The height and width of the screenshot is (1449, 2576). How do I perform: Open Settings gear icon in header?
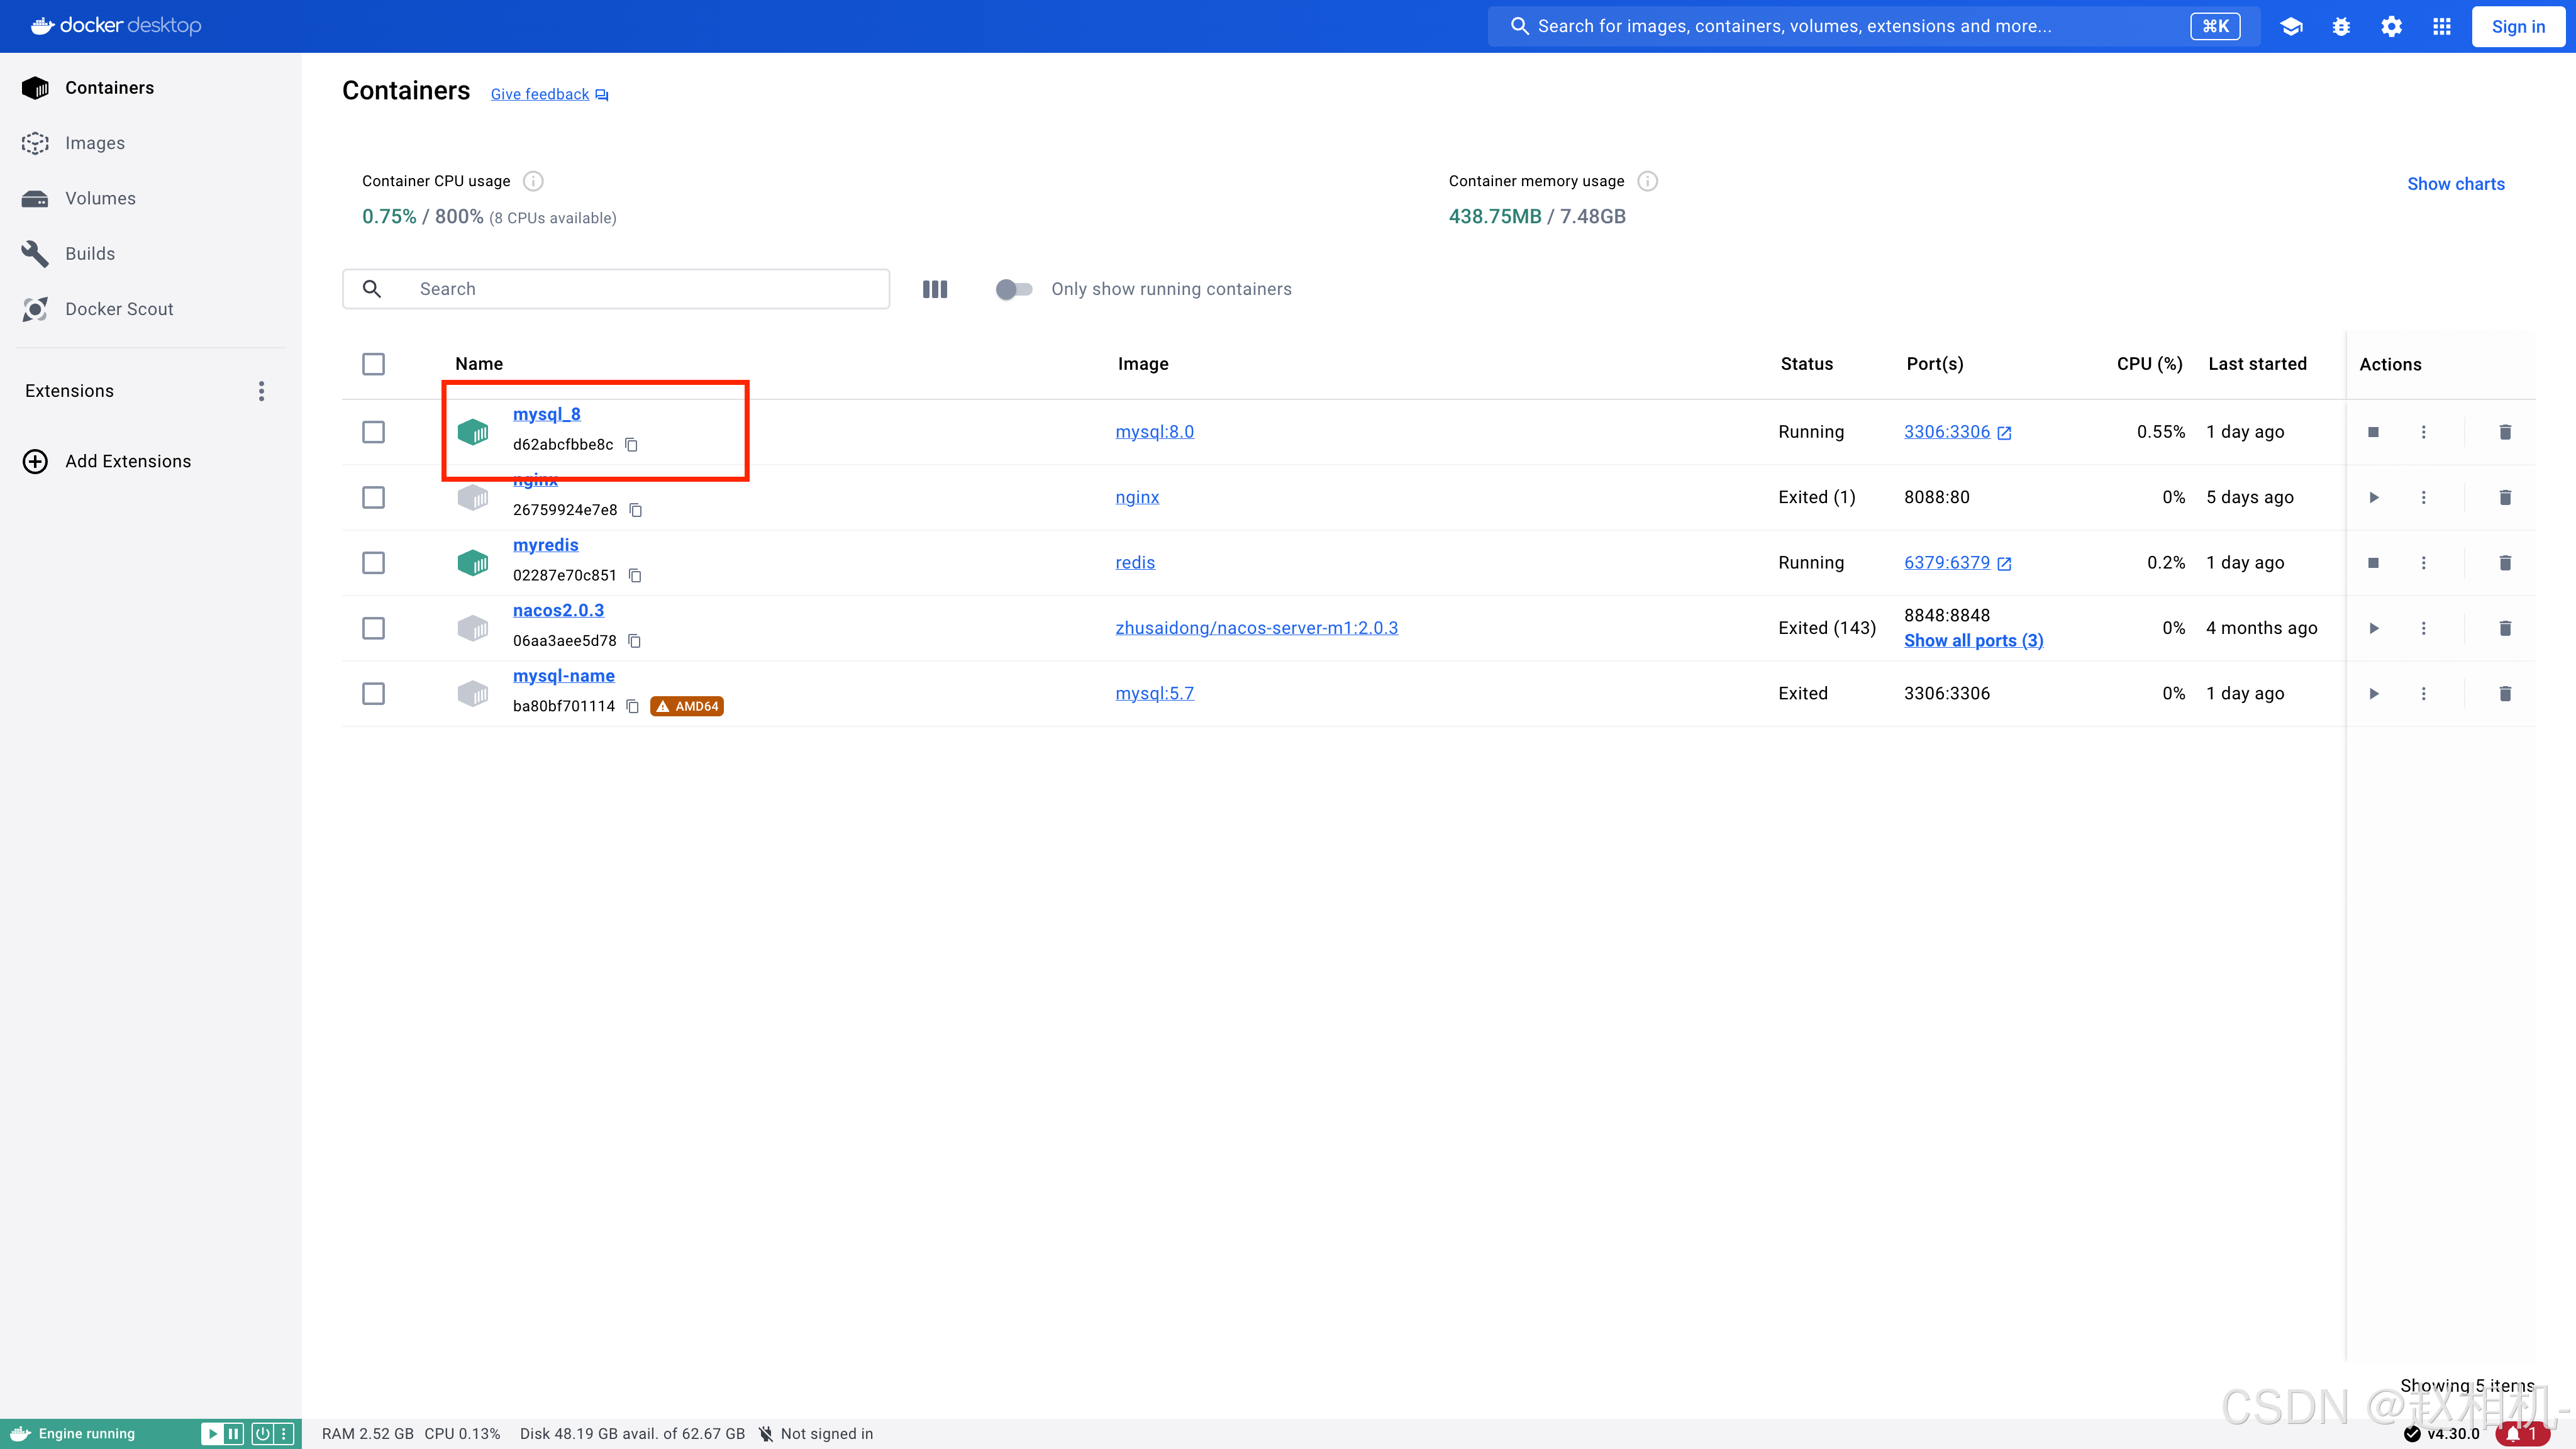(x=2391, y=27)
